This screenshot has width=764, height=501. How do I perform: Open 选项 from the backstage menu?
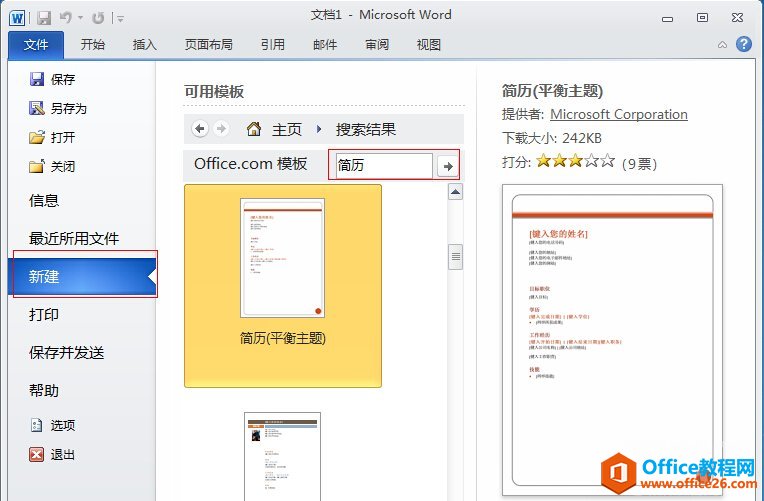(53, 425)
